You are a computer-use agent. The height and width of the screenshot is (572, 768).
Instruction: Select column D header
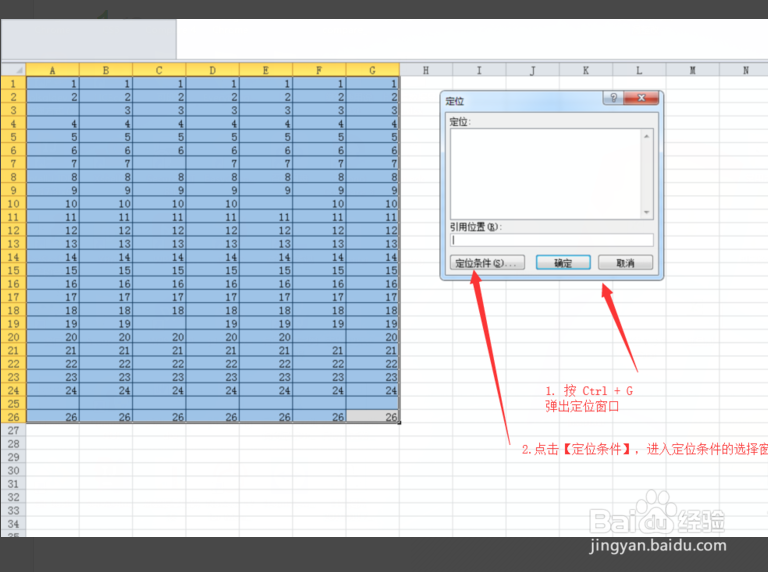click(x=213, y=70)
